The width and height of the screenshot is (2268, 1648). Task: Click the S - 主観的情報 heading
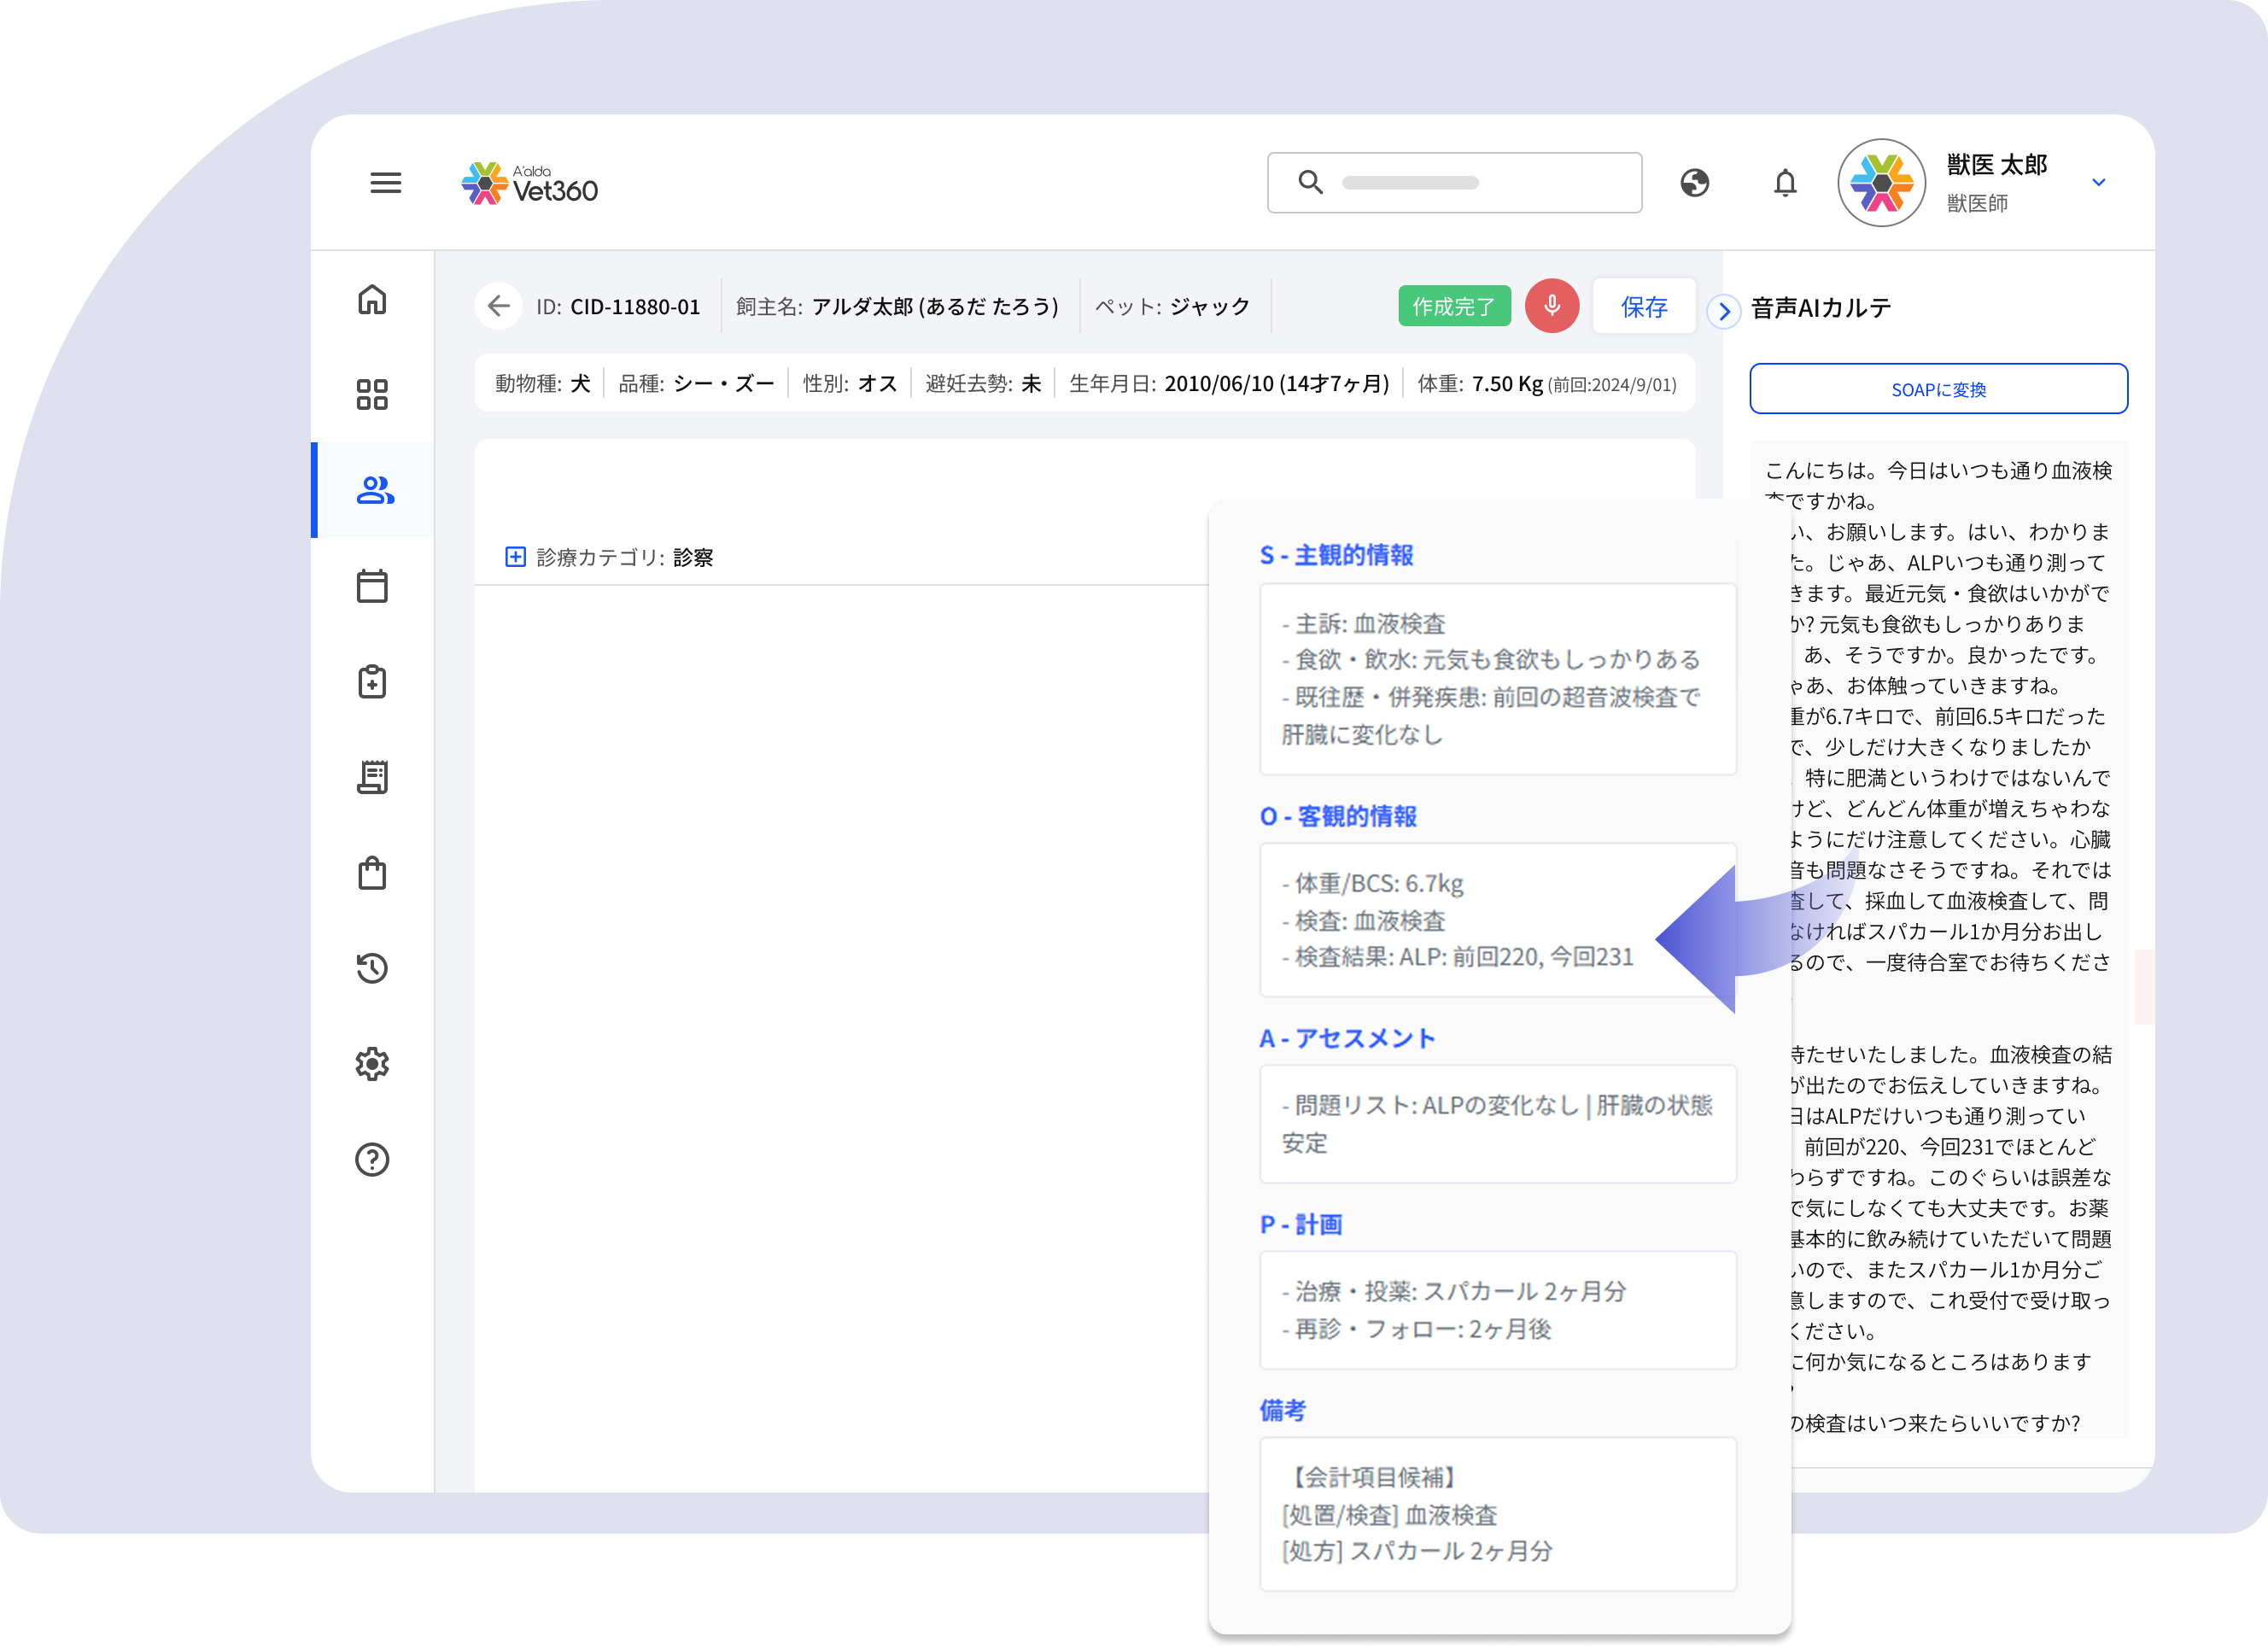click(1336, 555)
